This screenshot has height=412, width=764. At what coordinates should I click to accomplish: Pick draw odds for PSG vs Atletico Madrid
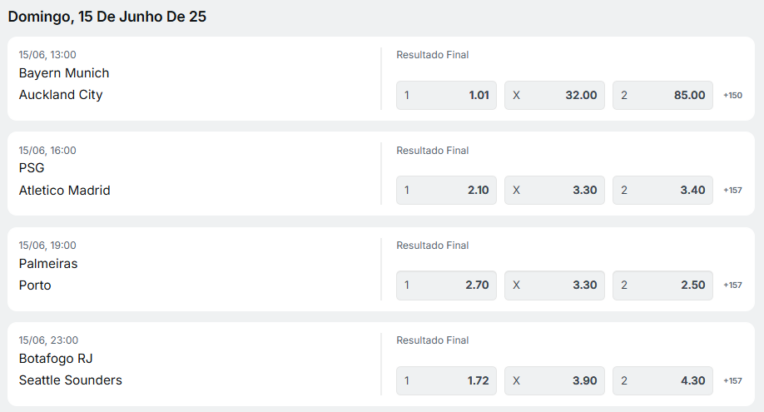pyautogui.click(x=554, y=190)
